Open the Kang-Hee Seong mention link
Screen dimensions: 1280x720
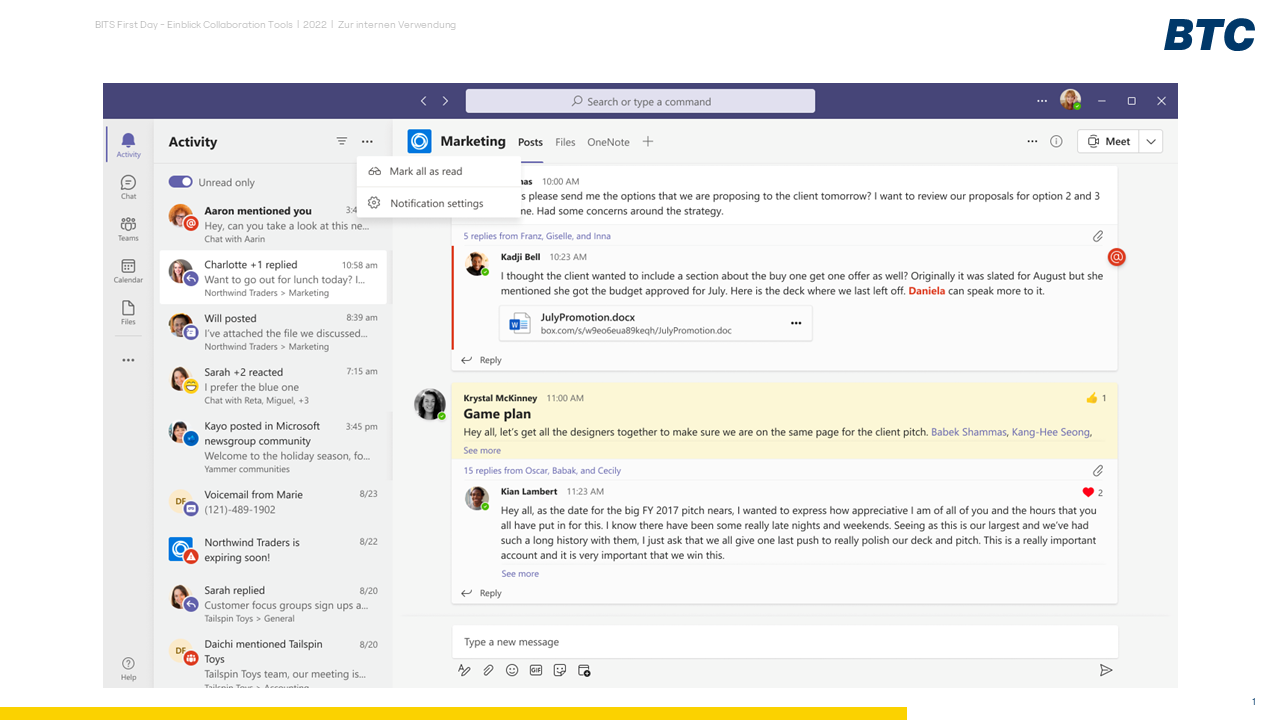(x=1051, y=432)
